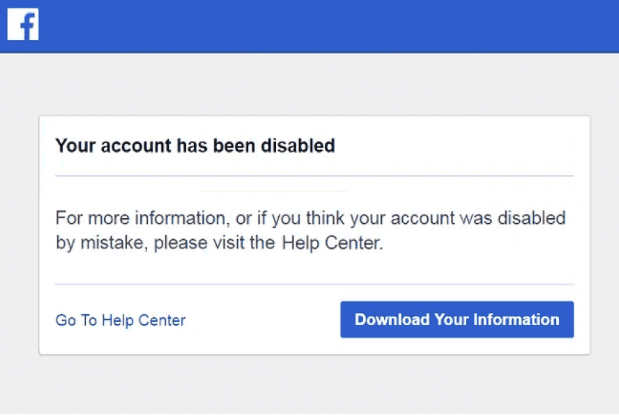Viewport: 619px width, 417px height.
Task: Click the "Your account has been disabled" heading
Action: click(x=194, y=146)
